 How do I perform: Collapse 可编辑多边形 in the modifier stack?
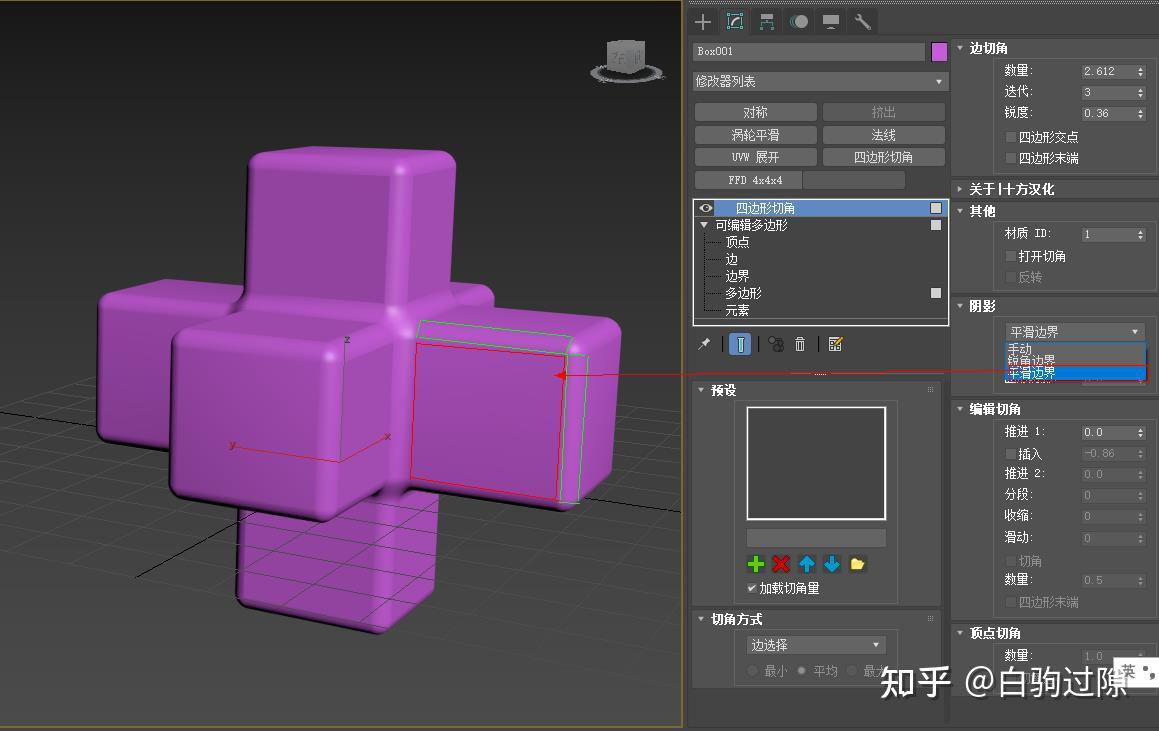(x=705, y=224)
